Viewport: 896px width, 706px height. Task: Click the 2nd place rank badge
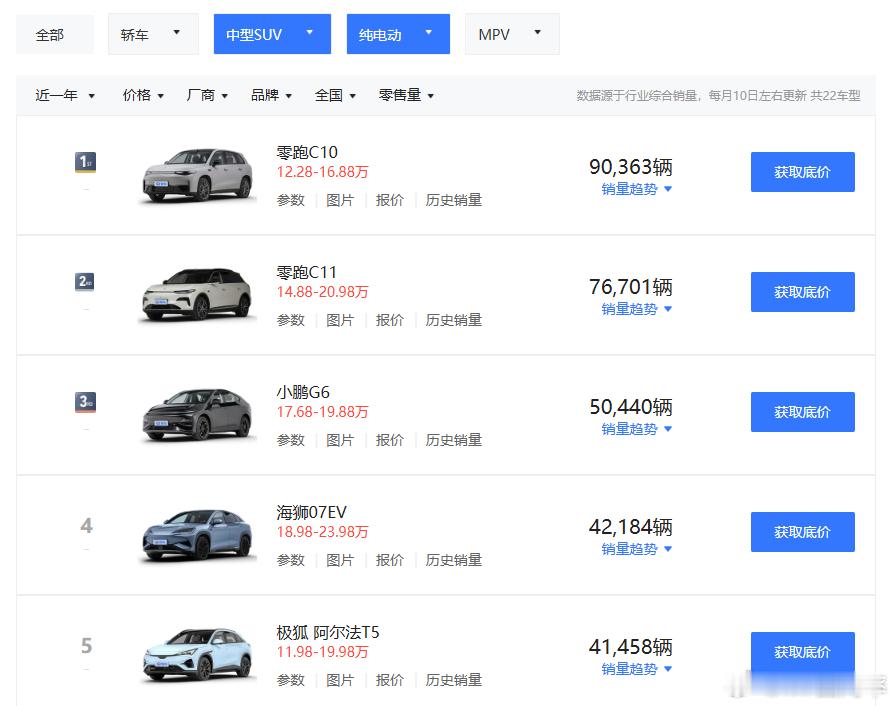86,282
